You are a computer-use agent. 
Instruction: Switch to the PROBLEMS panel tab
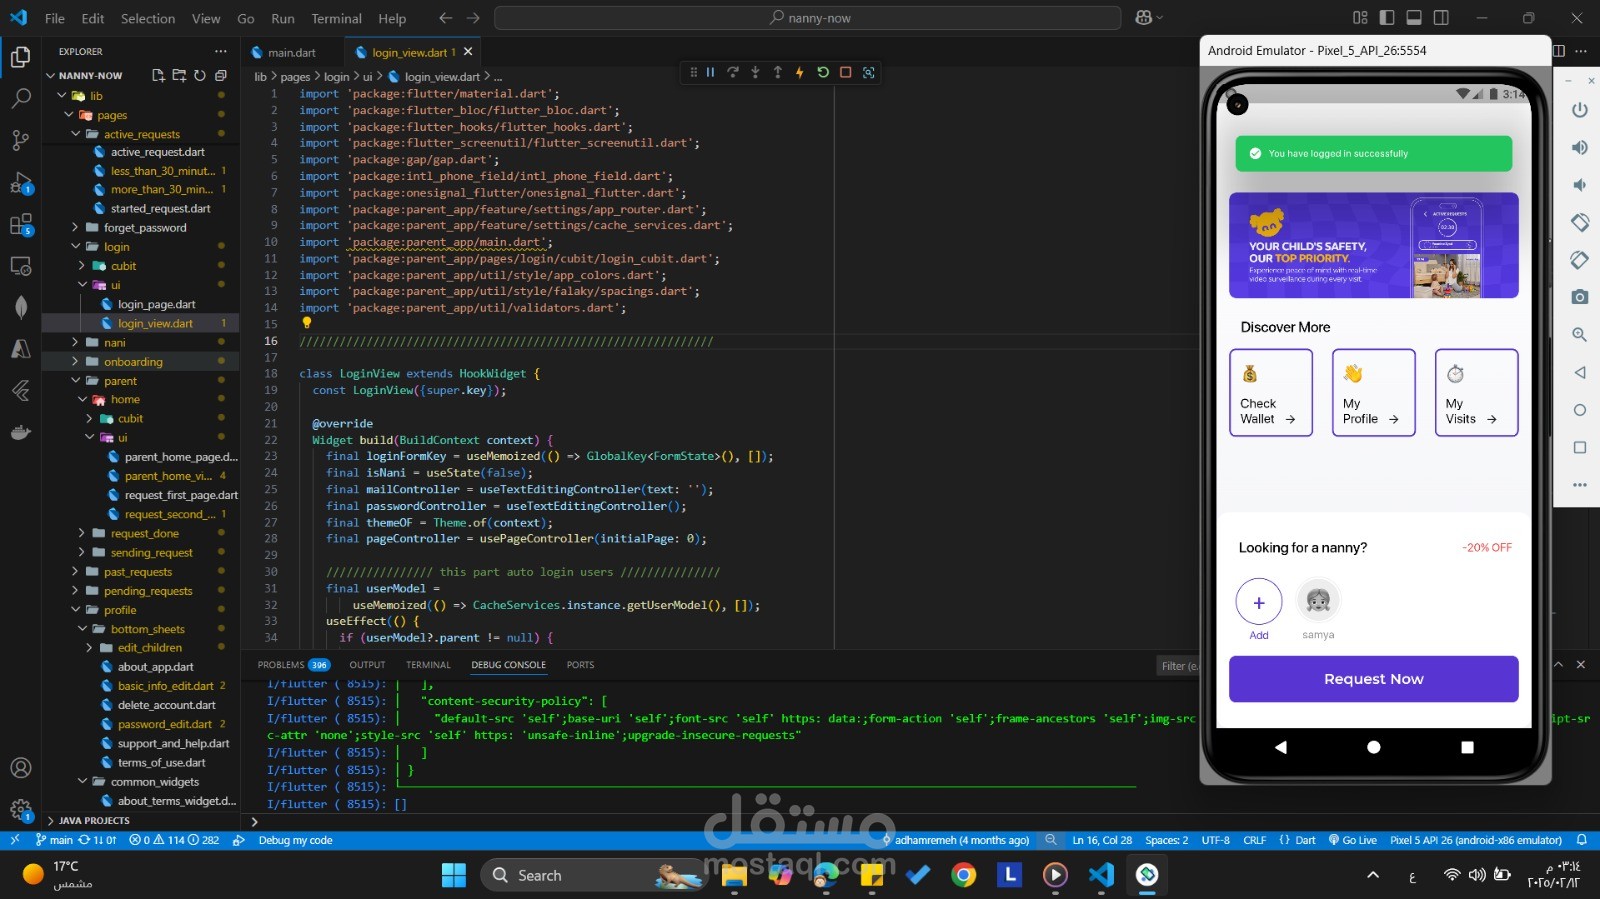click(x=293, y=665)
